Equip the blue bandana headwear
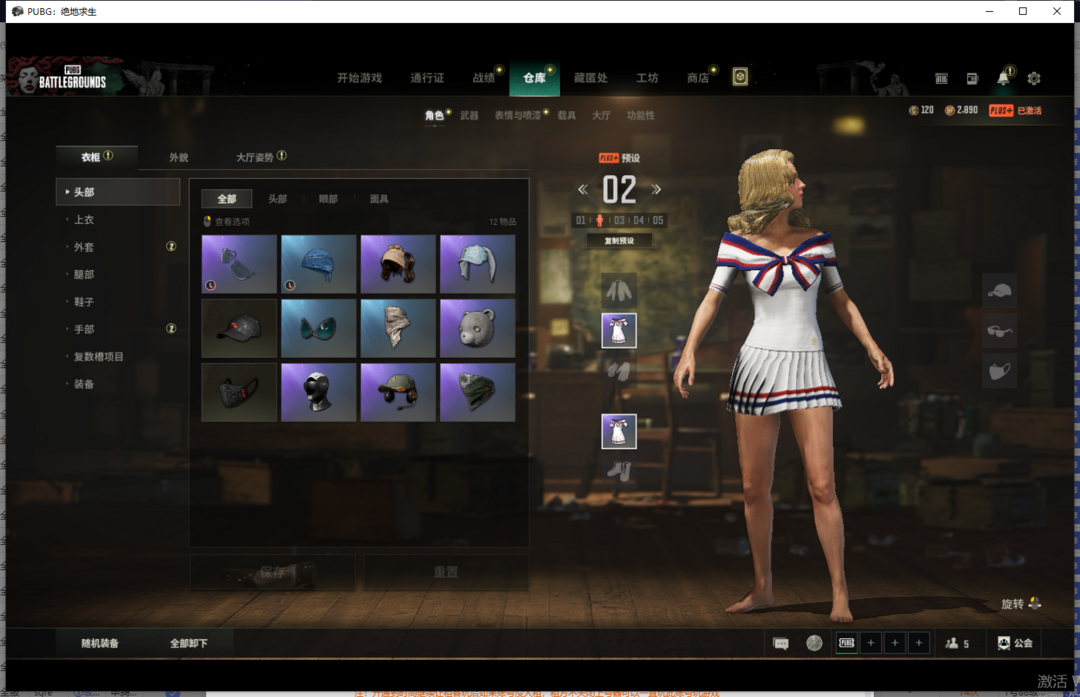The image size is (1080, 697). pyautogui.click(x=318, y=264)
